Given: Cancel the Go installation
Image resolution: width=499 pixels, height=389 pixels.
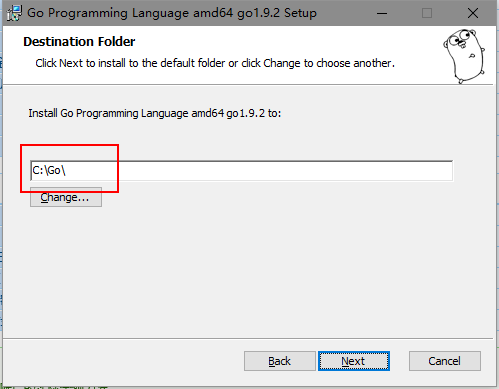Looking at the screenshot, I should (445, 361).
